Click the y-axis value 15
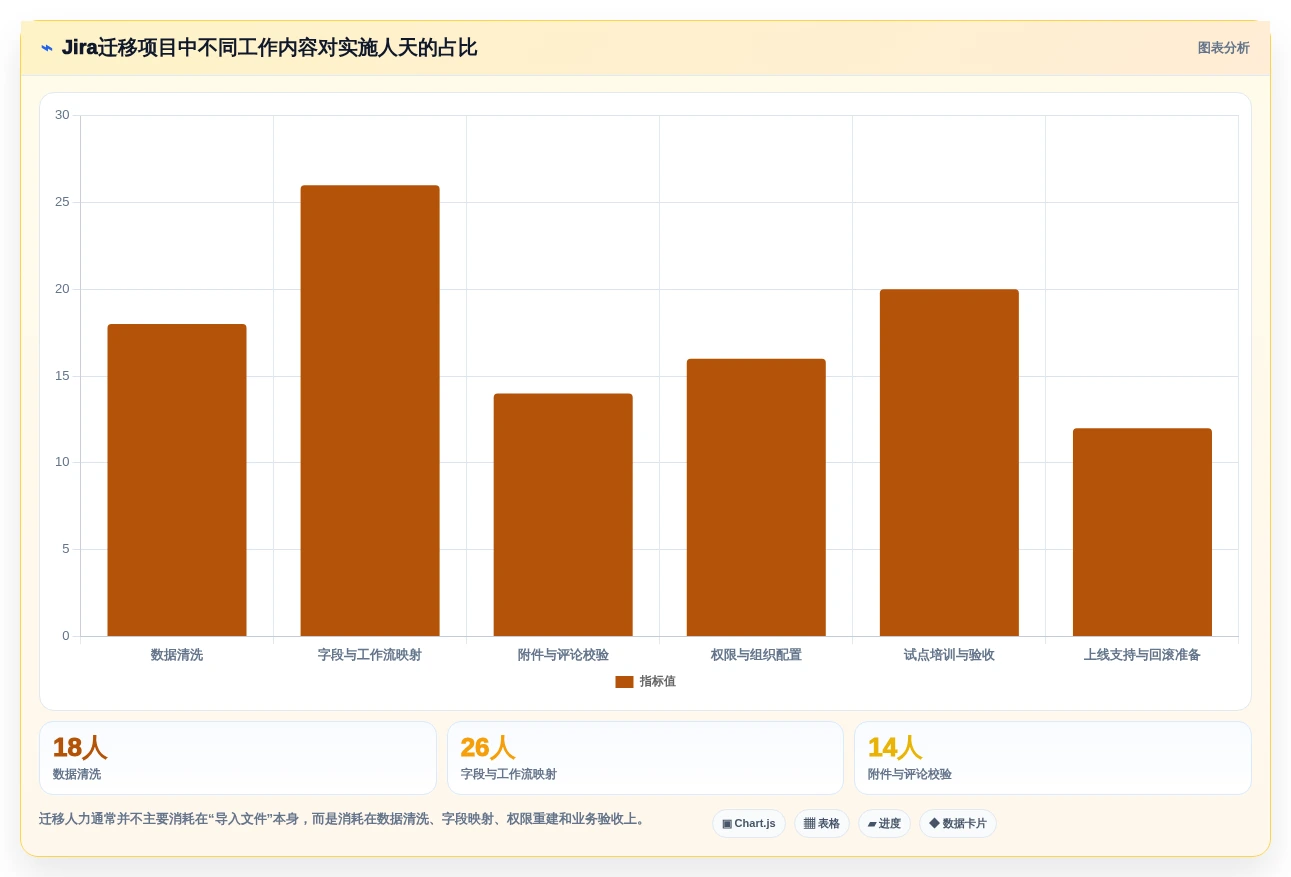 click(62, 376)
